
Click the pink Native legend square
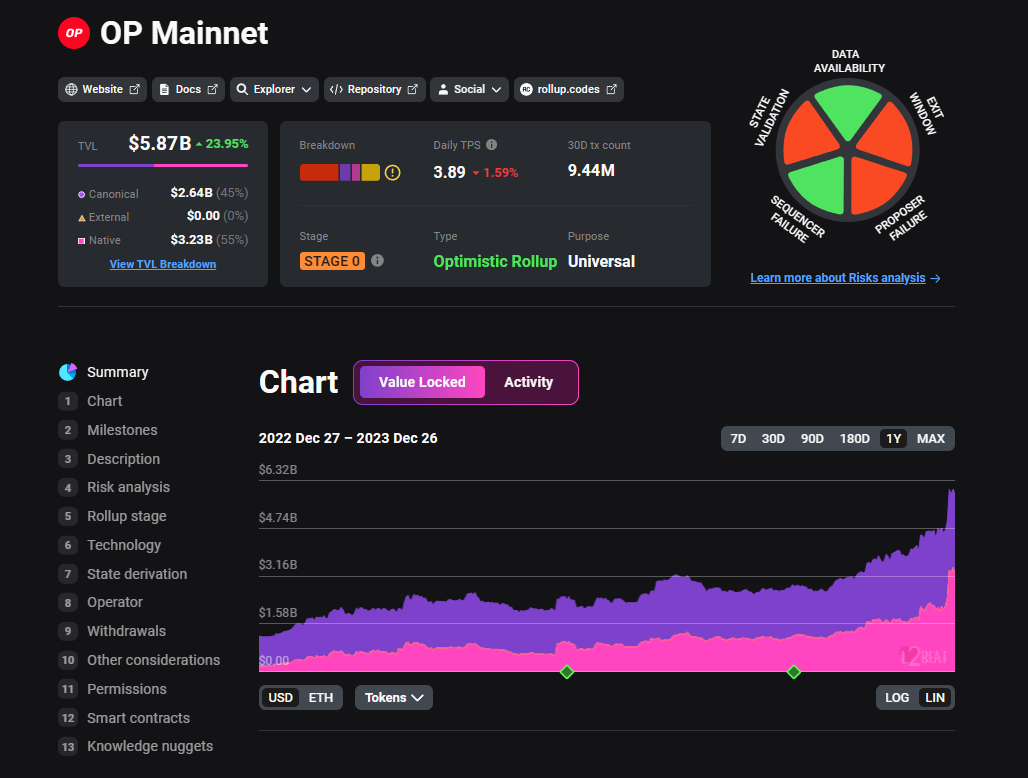pos(81,241)
